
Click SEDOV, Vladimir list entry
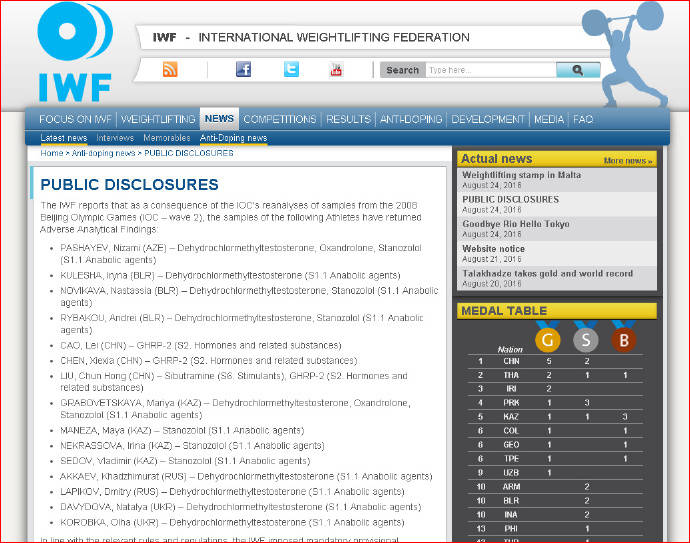tap(185, 461)
